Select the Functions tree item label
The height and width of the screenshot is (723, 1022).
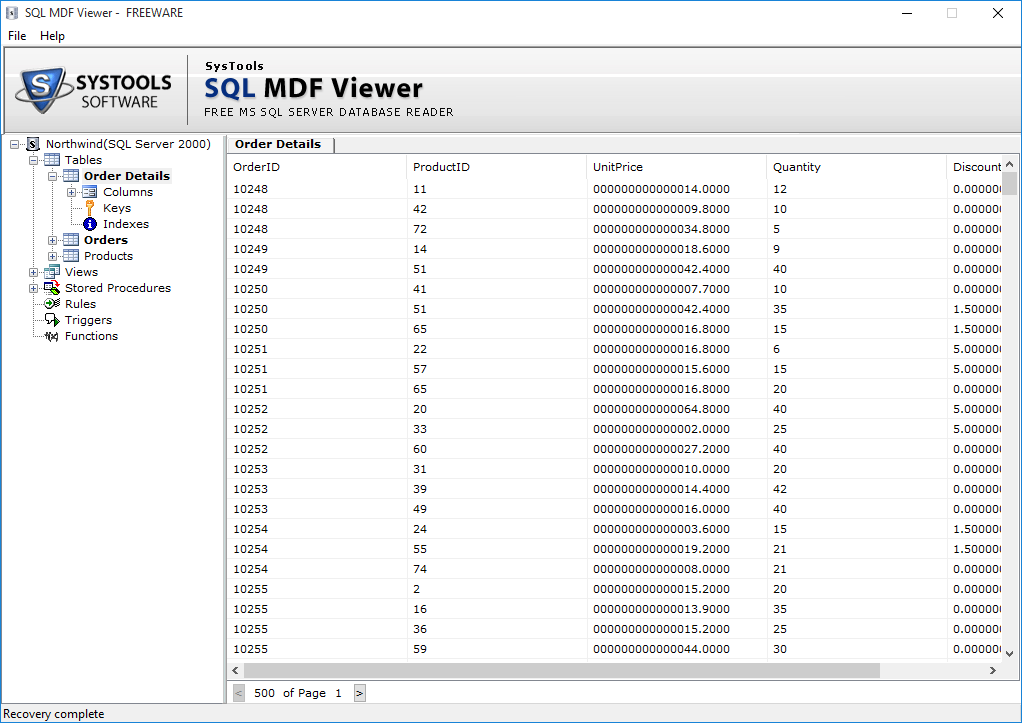point(91,336)
